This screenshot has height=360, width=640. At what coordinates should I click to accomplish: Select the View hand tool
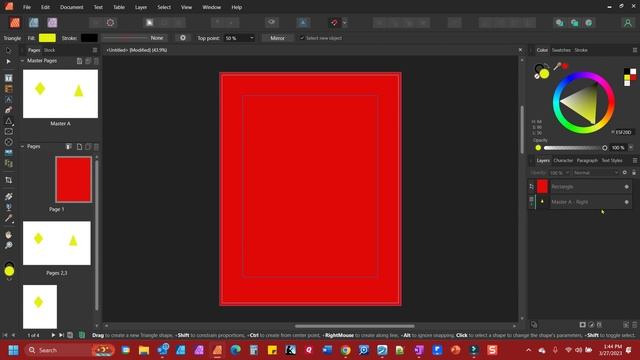pos(8,235)
